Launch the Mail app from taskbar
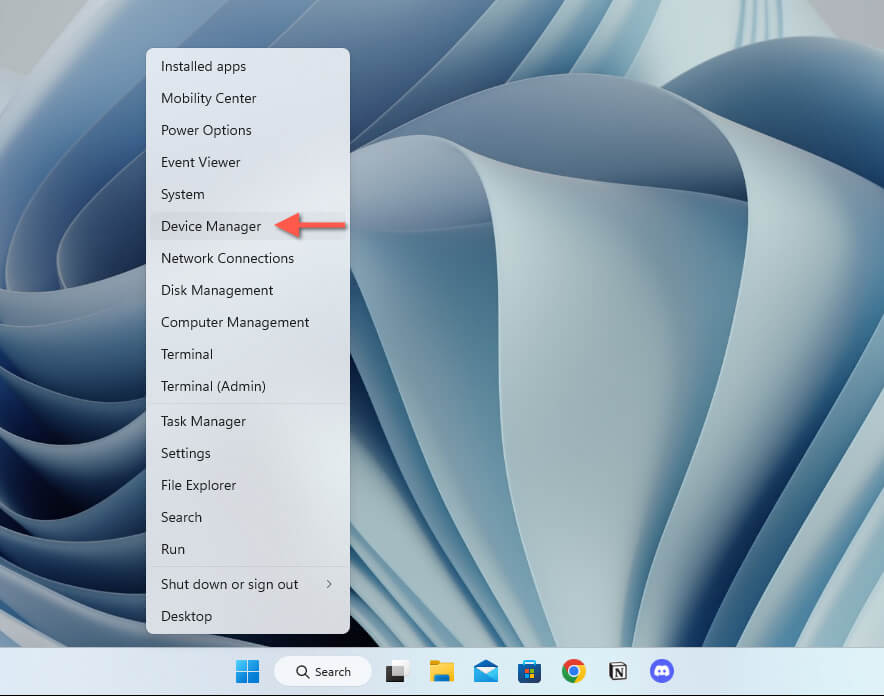This screenshot has height=696, width=884. (x=486, y=671)
